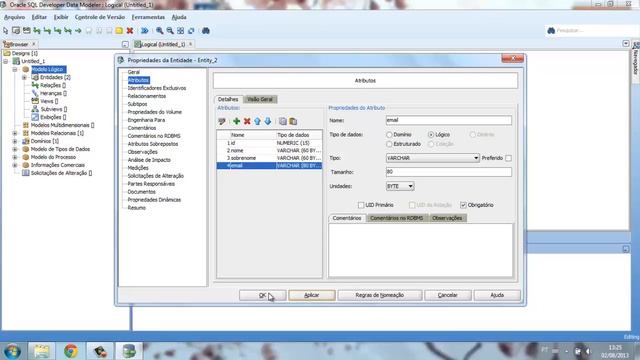Viewport: 640px width, 360px height.
Task: Select Relacionamentos in dialog list
Action: tap(147, 96)
